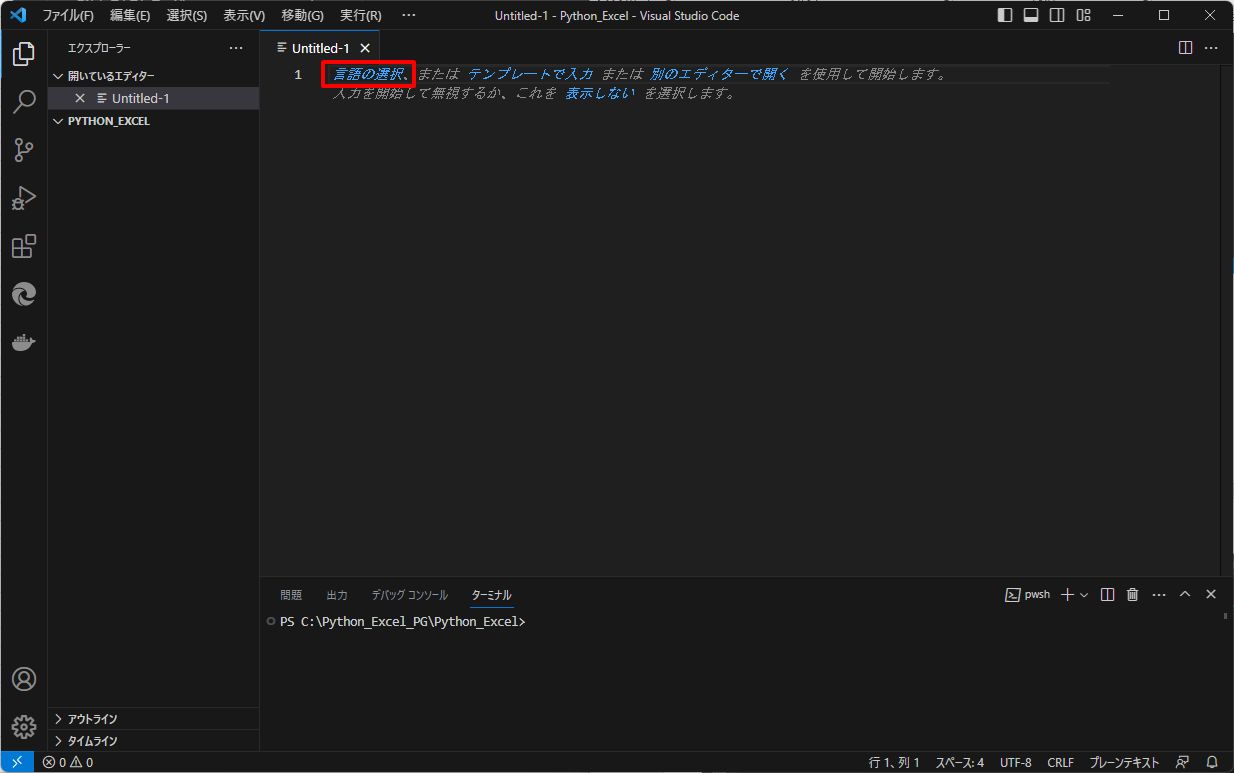Toggle the bottom panel visibility

[1031, 15]
